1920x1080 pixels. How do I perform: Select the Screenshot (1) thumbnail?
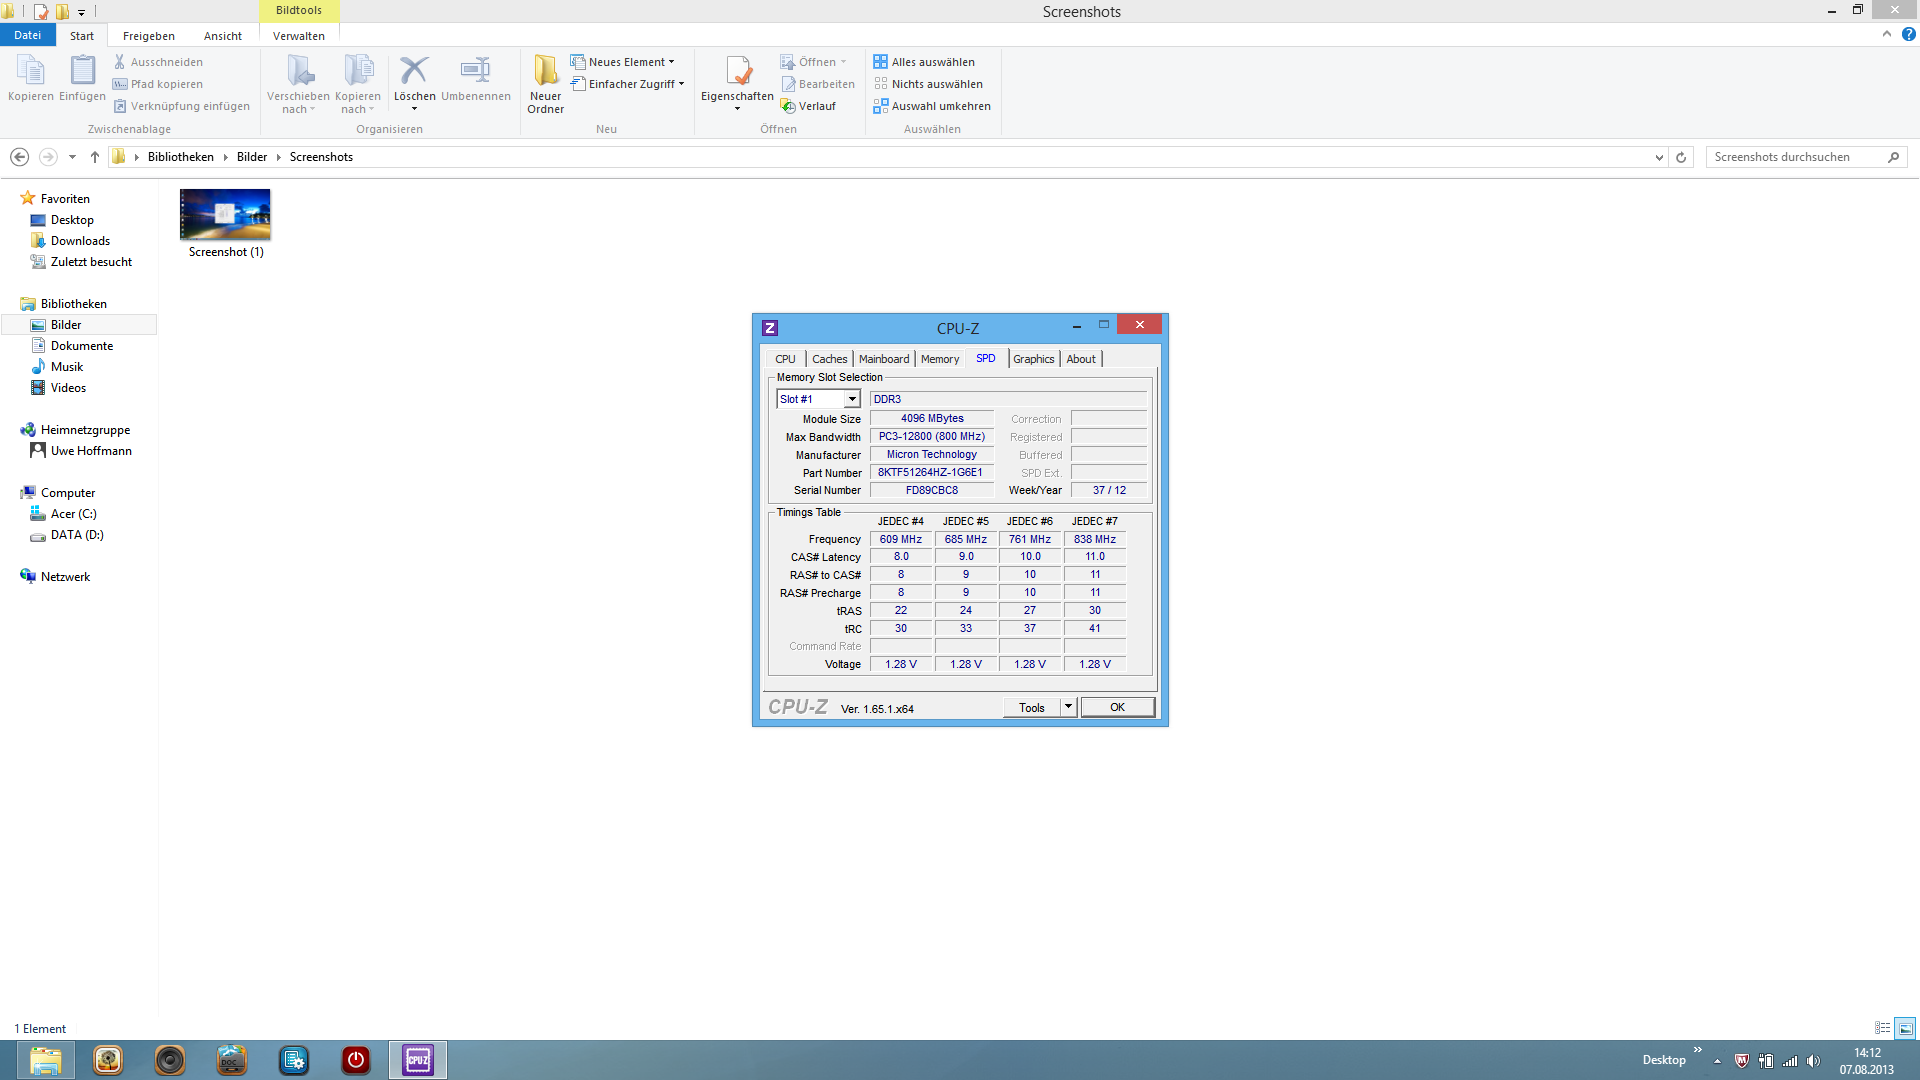pyautogui.click(x=225, y=215)
